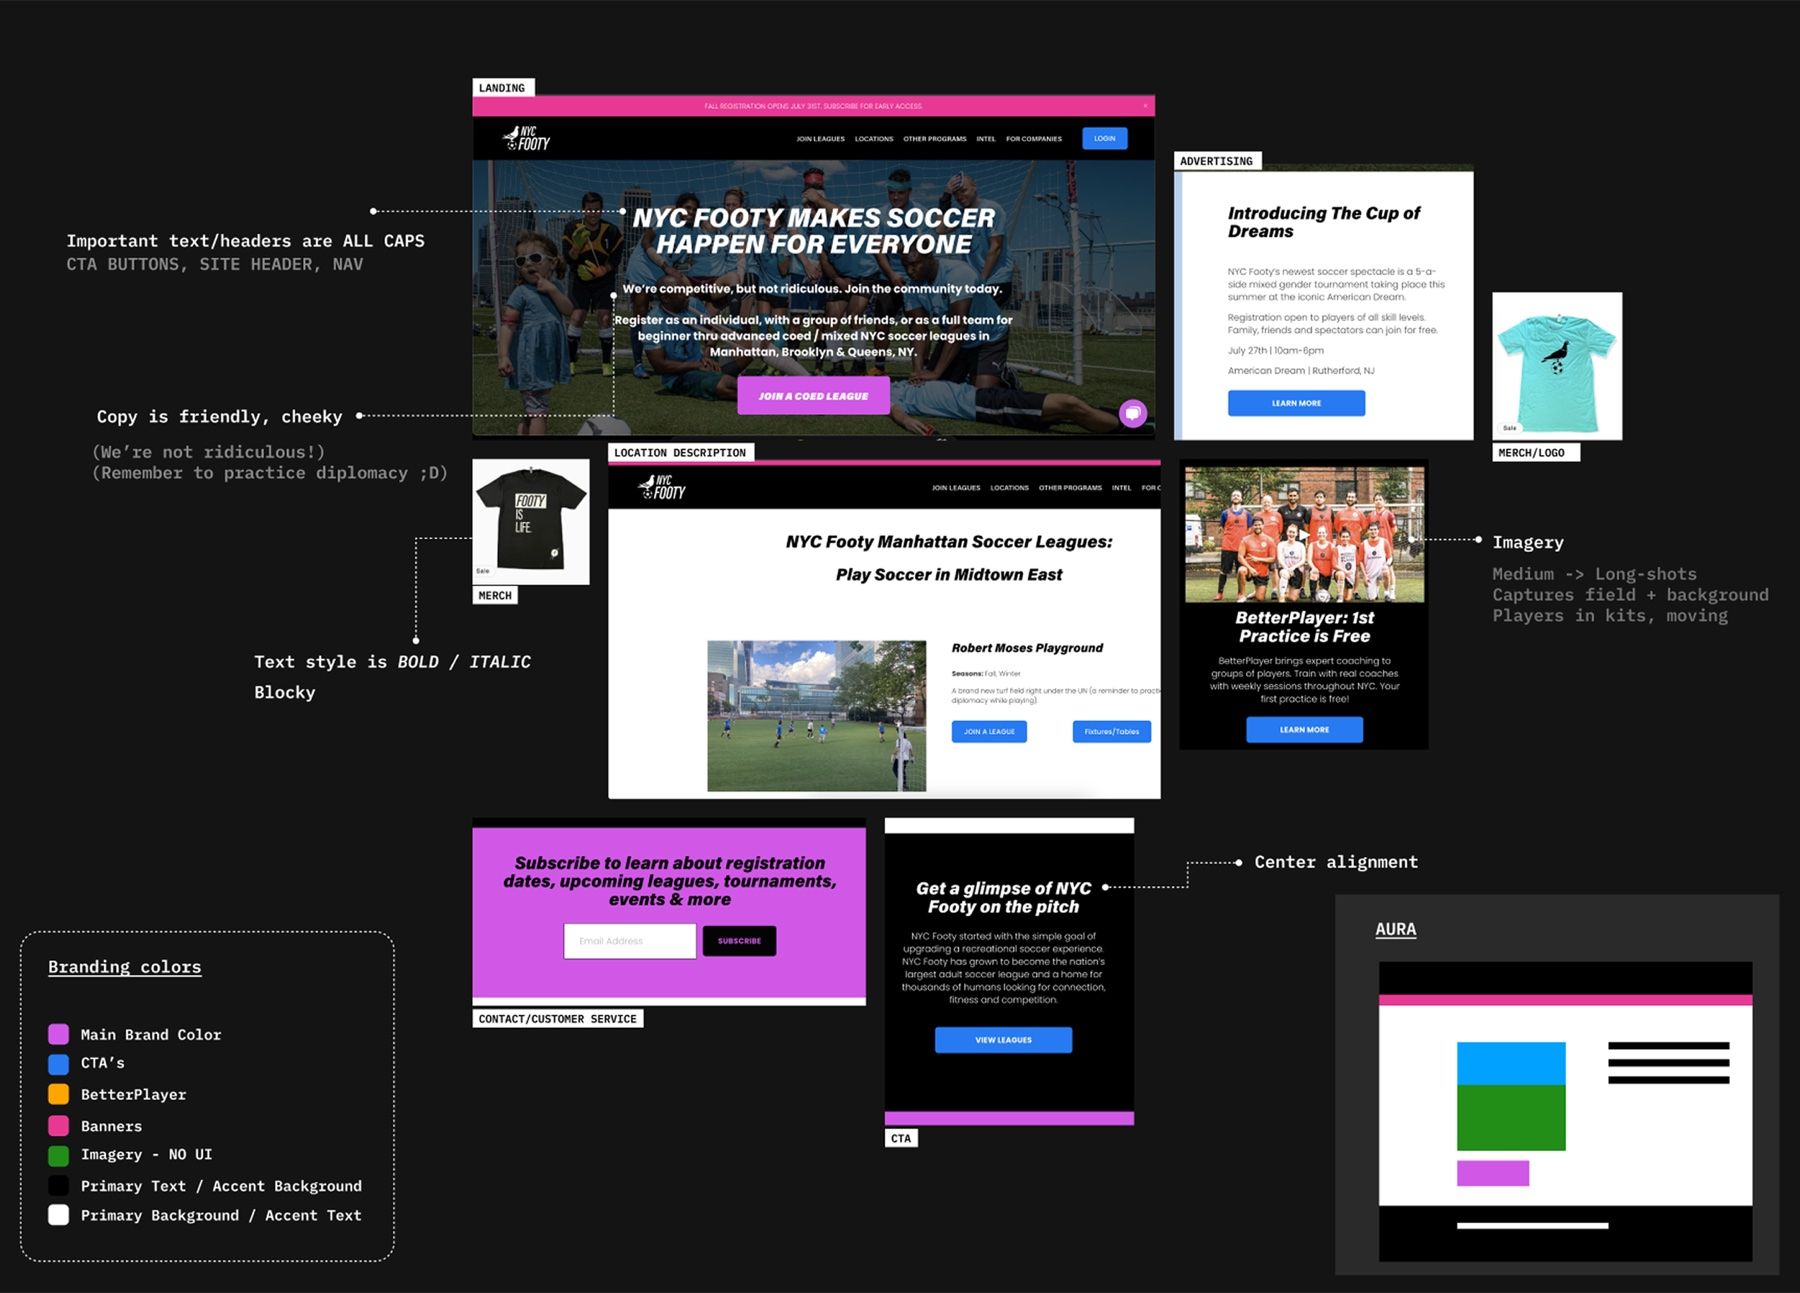Pick the BetterPlayer orange swatch
This screenshot has height=1293, width=1800.
[x=59, y=1094]
